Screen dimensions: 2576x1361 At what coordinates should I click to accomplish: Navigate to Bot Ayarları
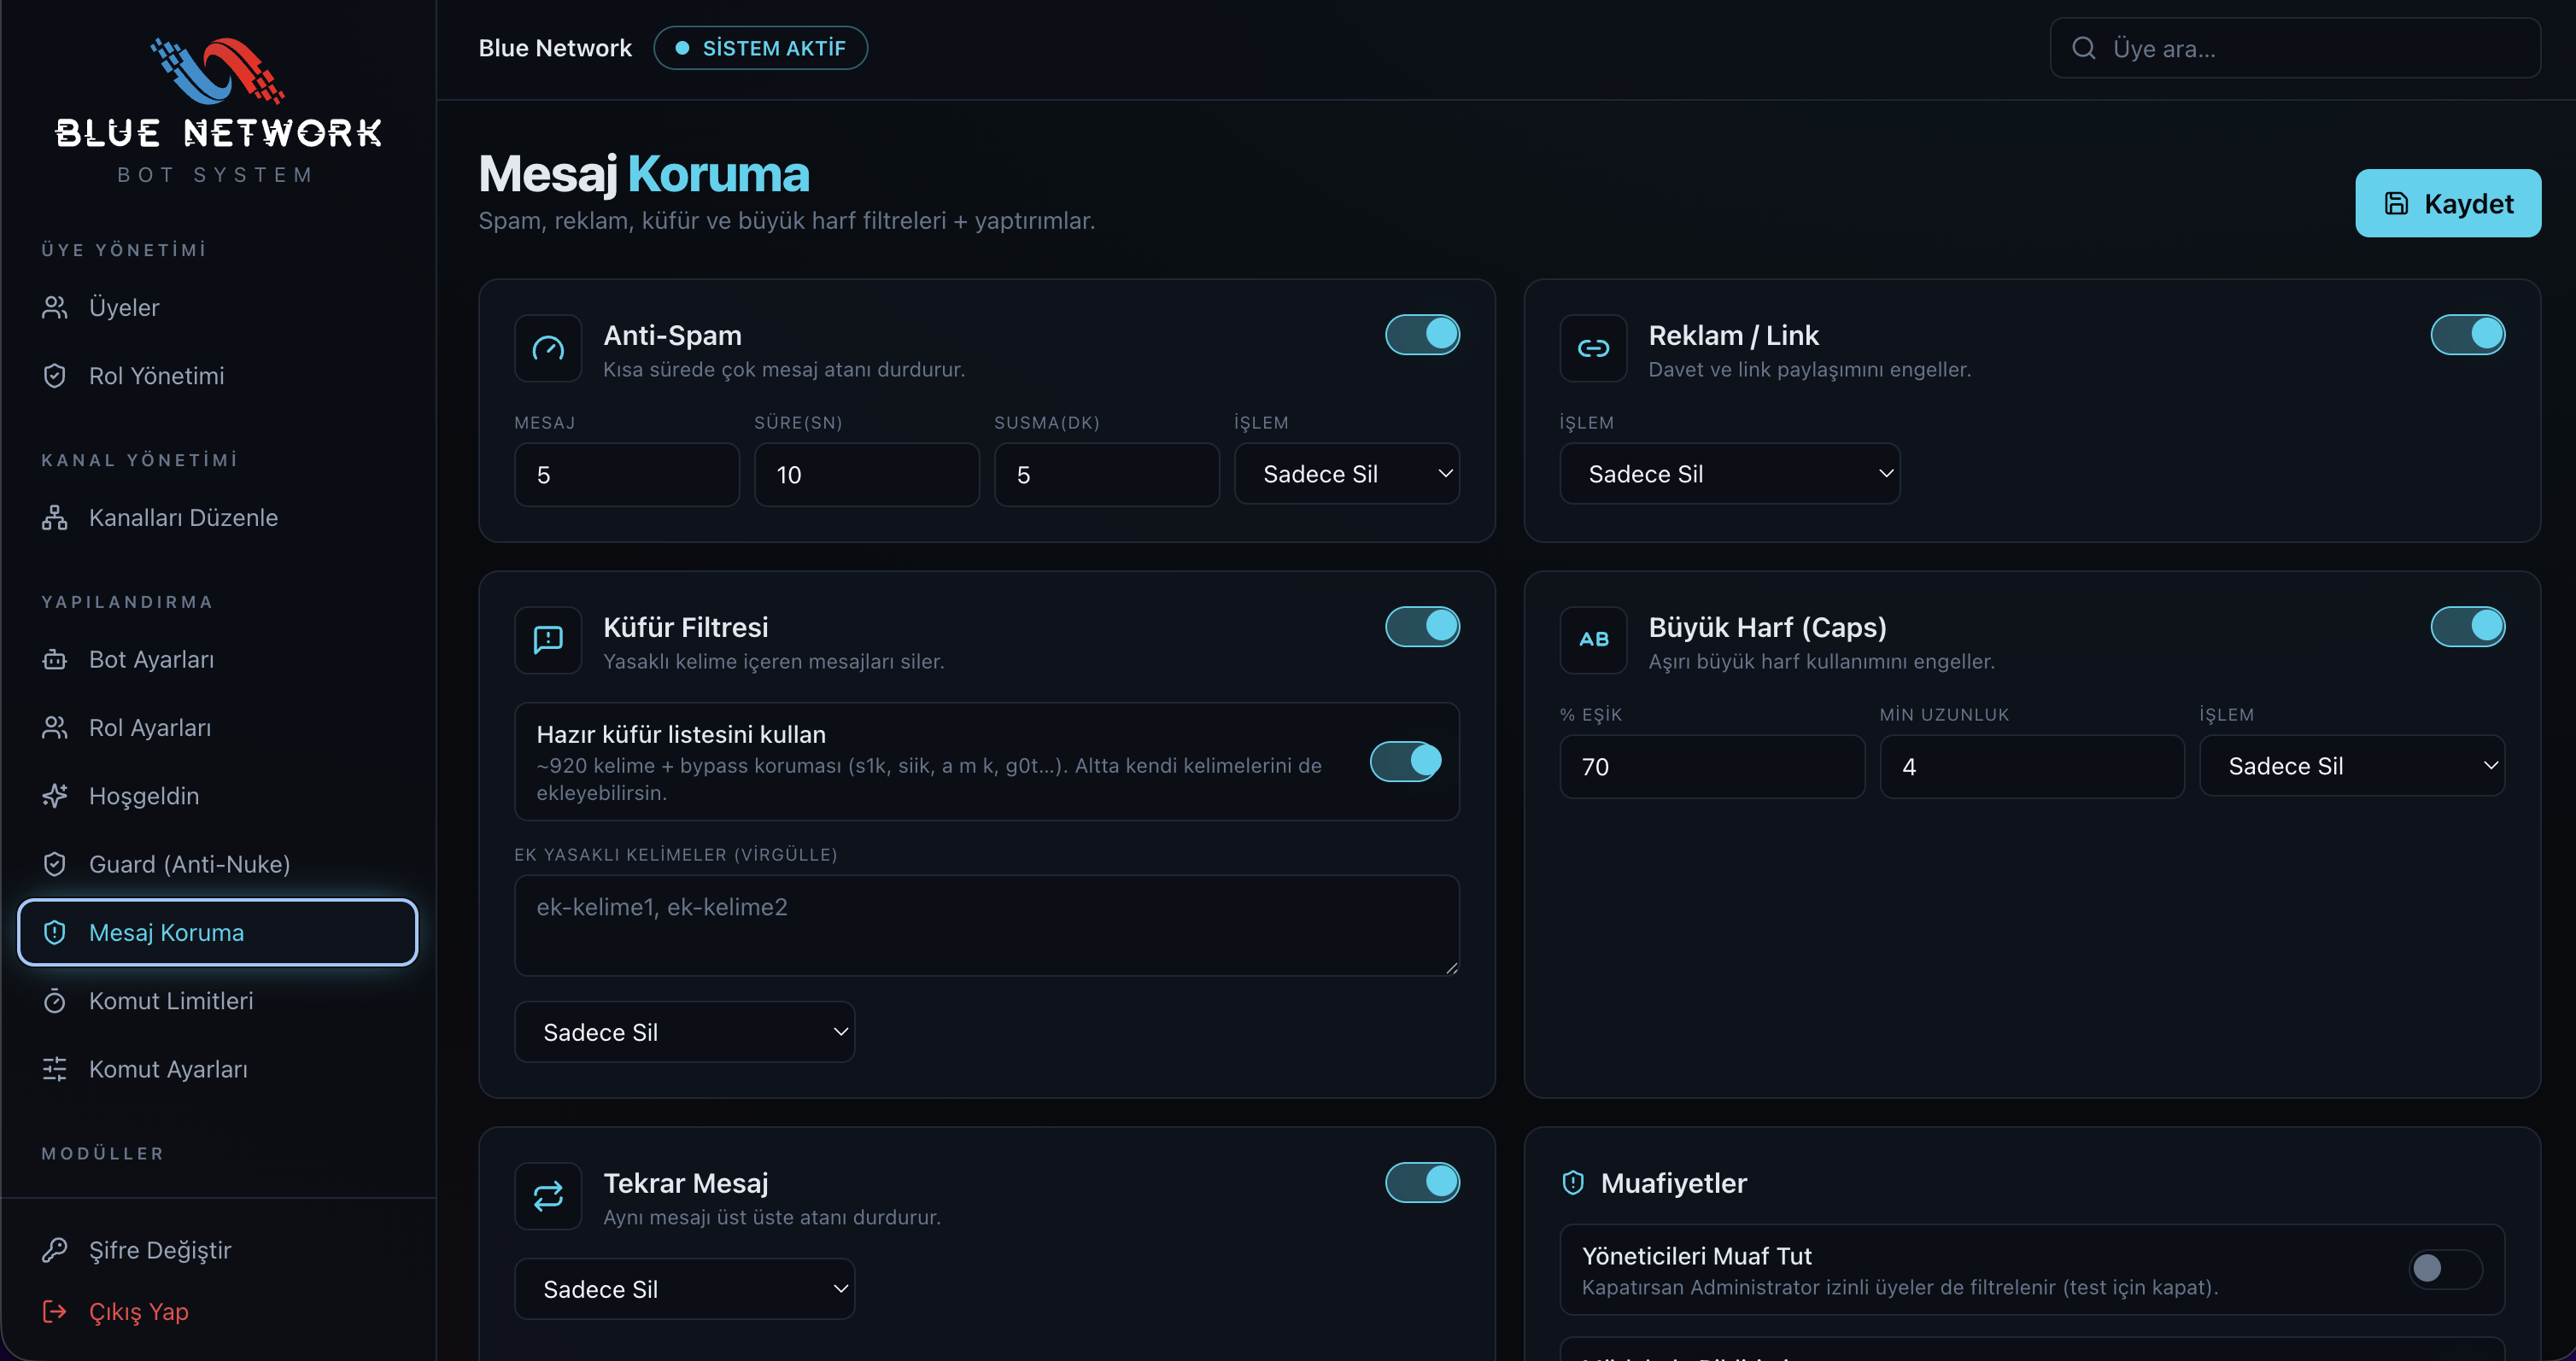(x=218, y=659)
